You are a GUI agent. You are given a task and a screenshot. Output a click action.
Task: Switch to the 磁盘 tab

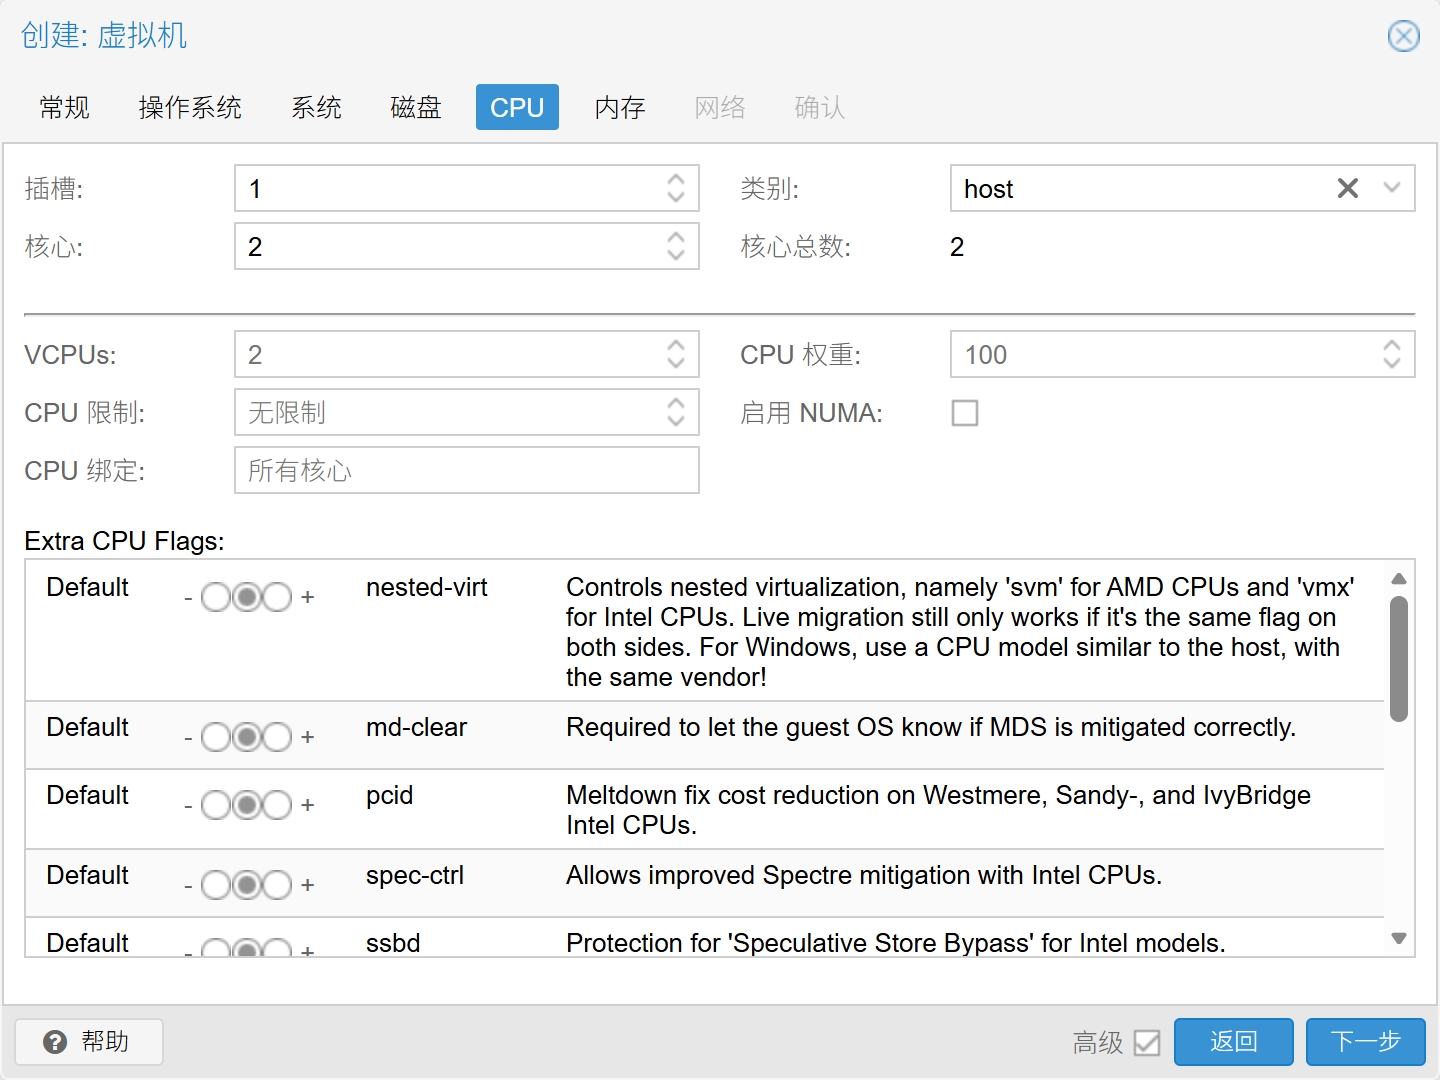pyautogui.click(x=415, y=107)
